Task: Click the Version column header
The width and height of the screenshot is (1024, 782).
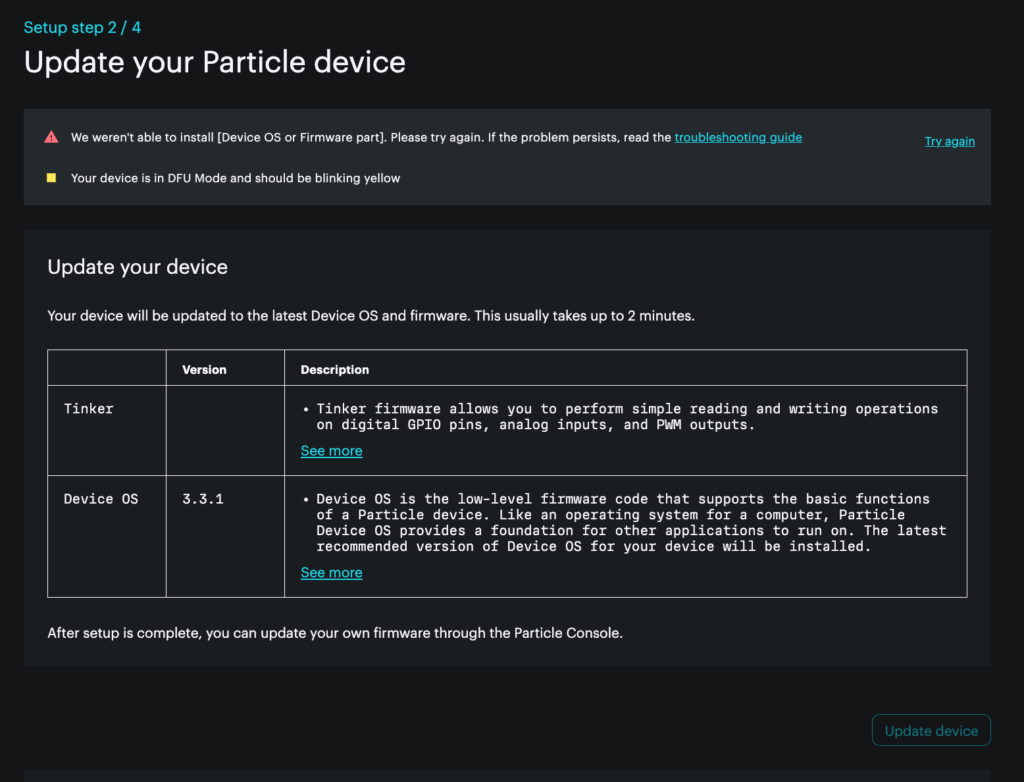Action: [x=204, y=370]
